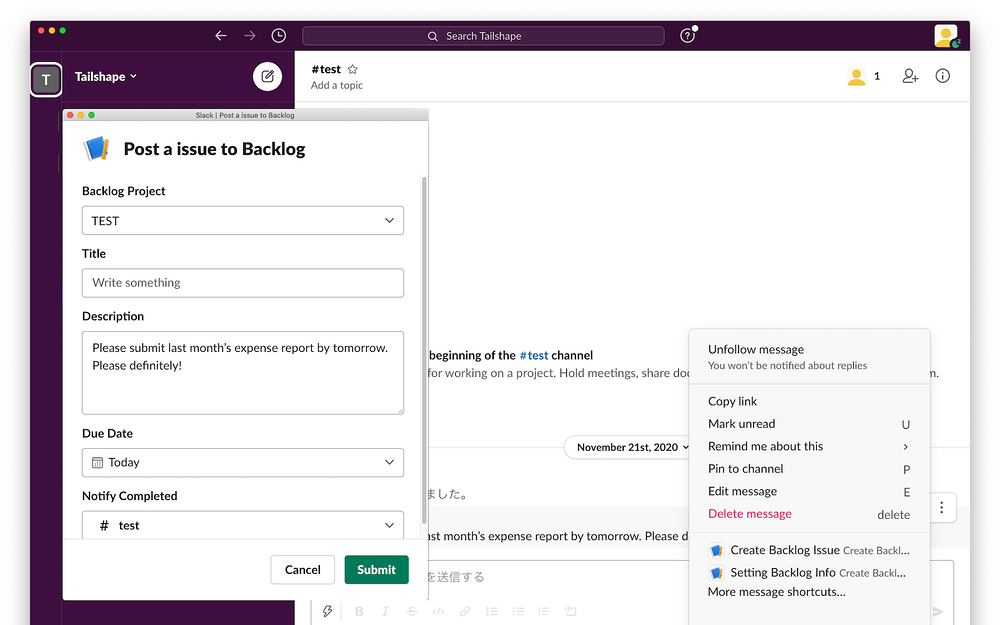Click Add a topic under #test
The image size is (1000, 625).
tap(337, 85)
